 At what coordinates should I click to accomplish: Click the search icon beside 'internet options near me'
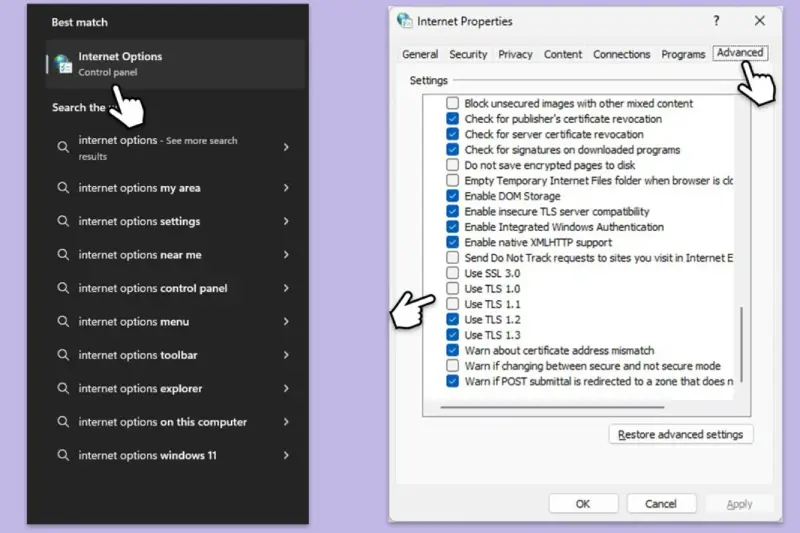pyautogui.click(x=63, y=255)
